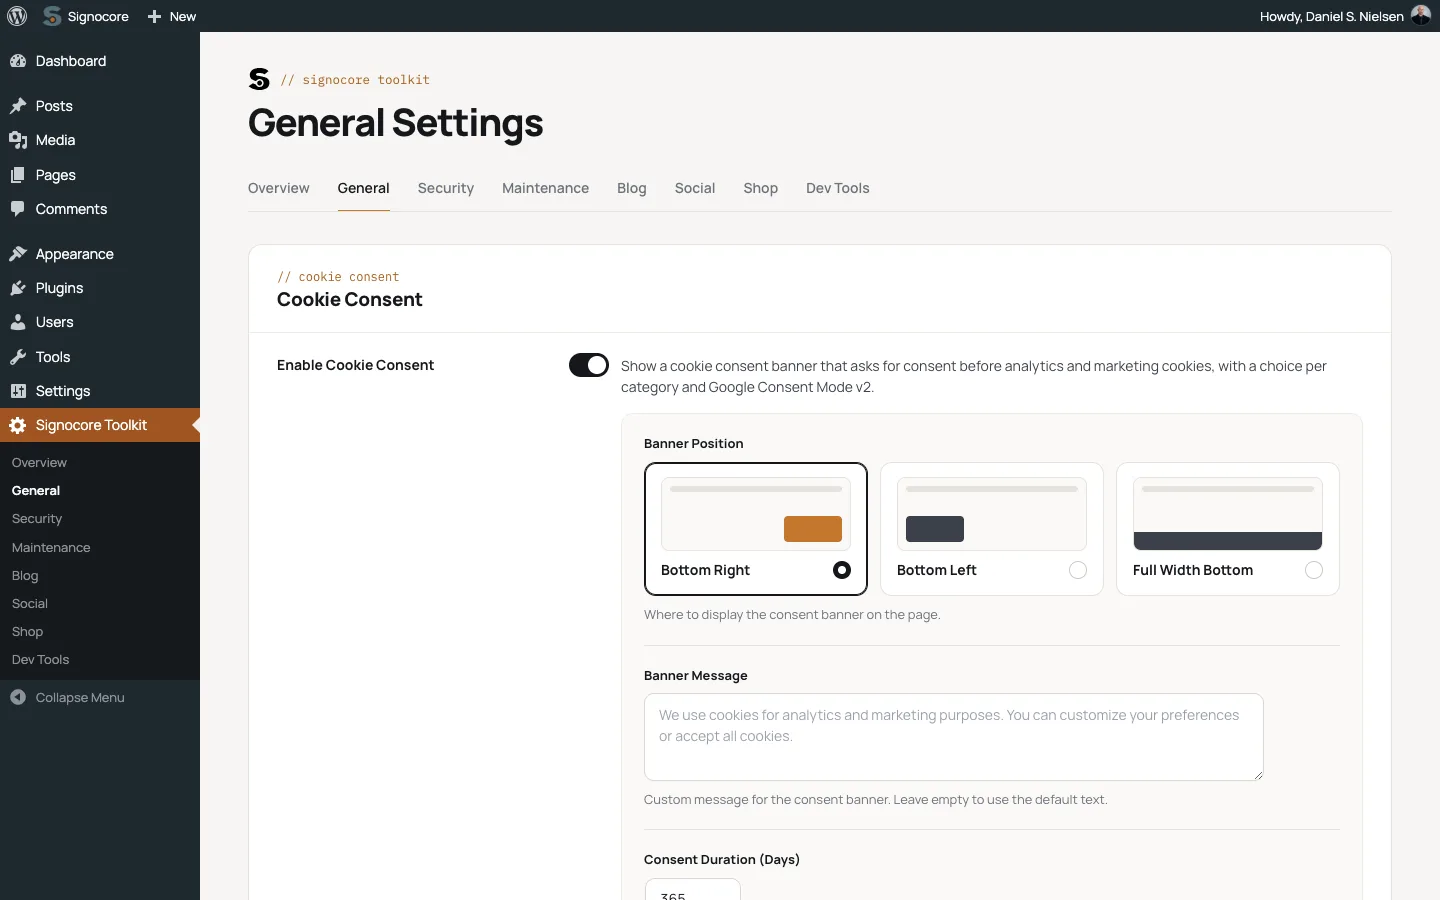
Task: Click inside the Banner Message textarea
Action: [954, 737]
